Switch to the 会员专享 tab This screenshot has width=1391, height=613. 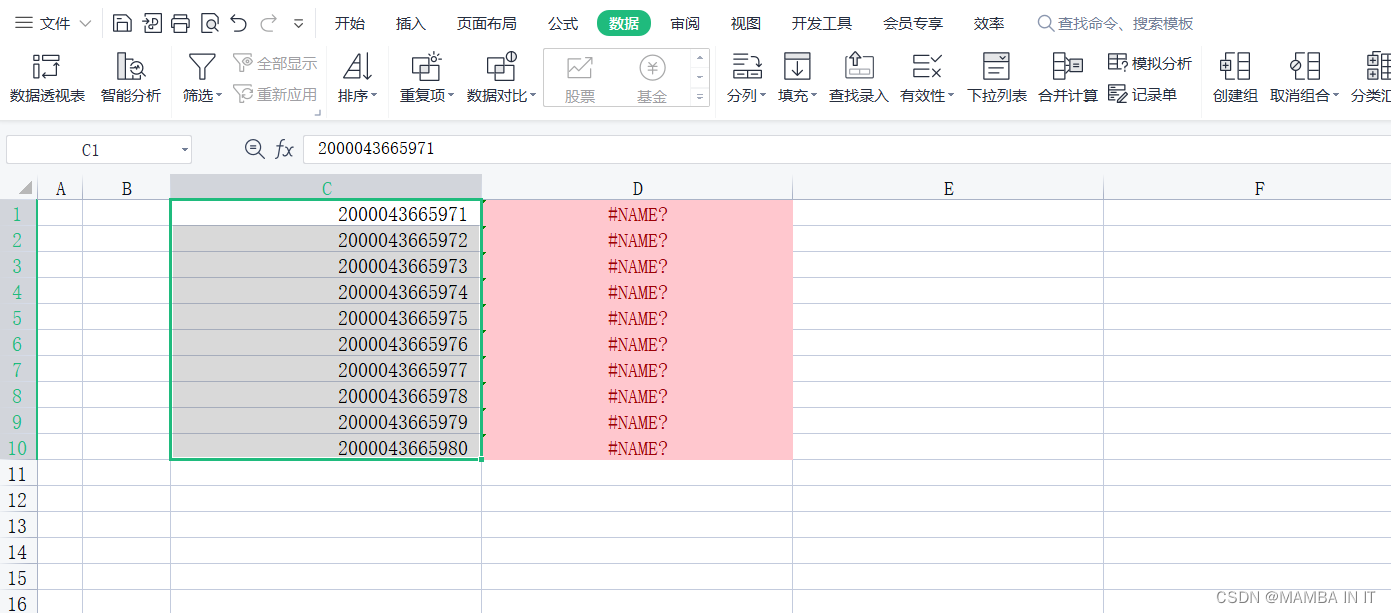913,23
